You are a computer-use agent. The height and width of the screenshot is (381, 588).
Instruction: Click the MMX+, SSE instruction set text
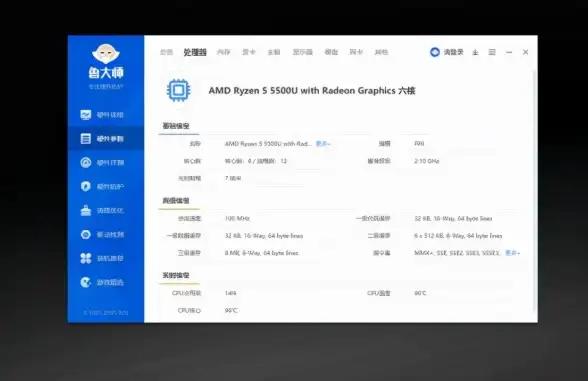[x=457, y=253]
